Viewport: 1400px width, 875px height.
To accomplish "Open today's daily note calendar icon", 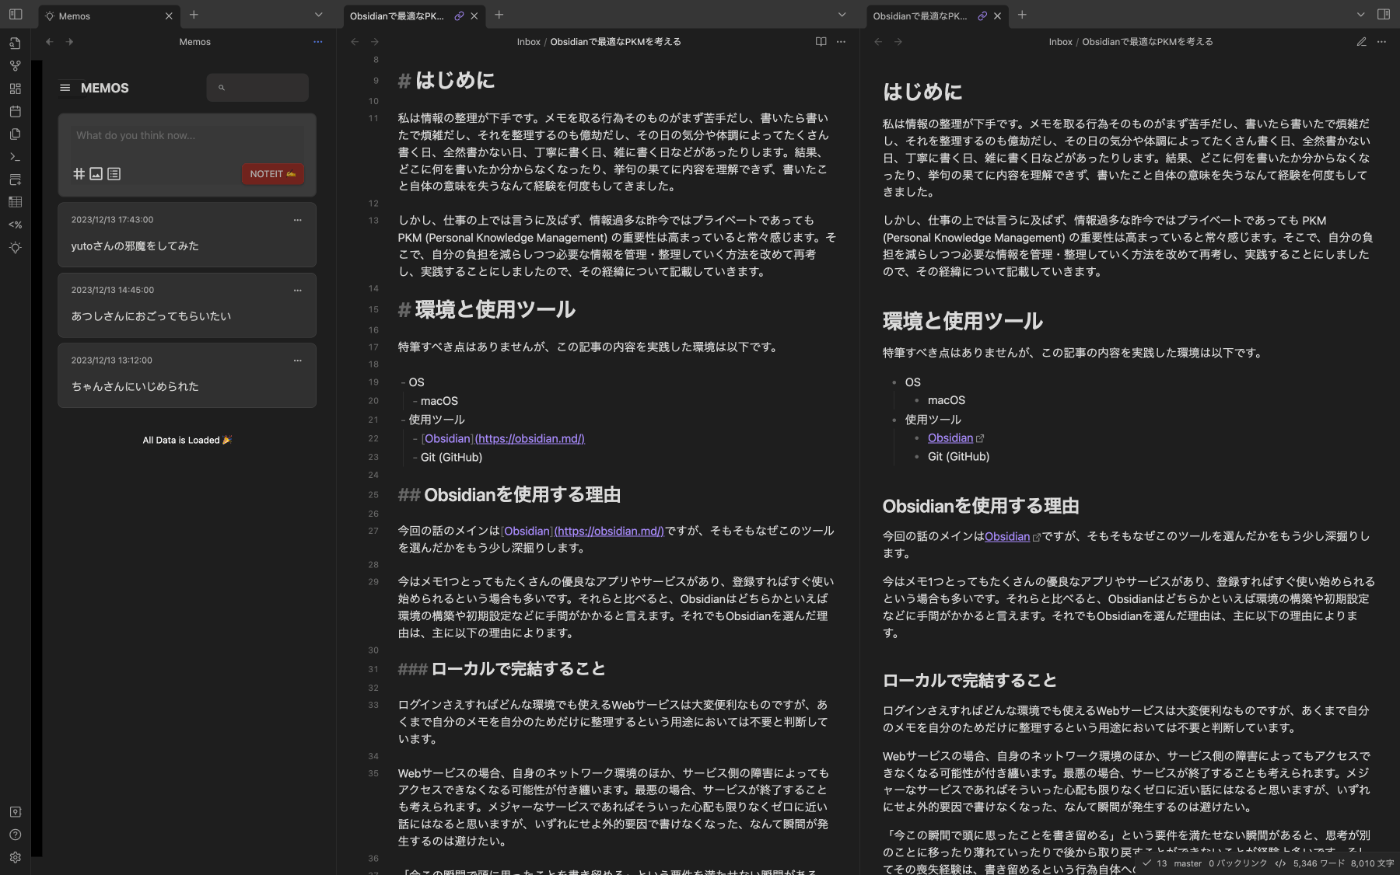I will click(x=15, y=111).
